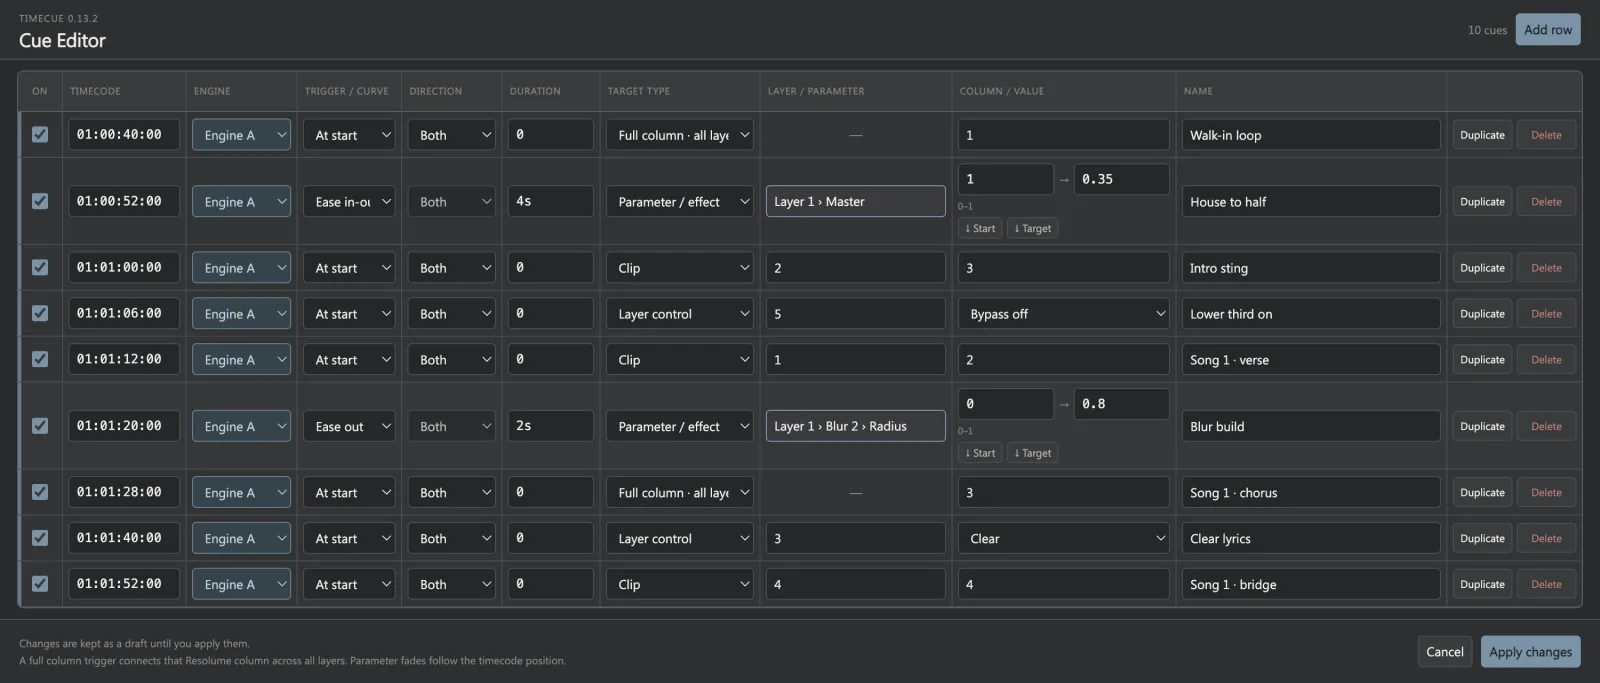The image size is (1600, 683).
Task: Click Target button in Blur build row
Action: (1033, 453)
